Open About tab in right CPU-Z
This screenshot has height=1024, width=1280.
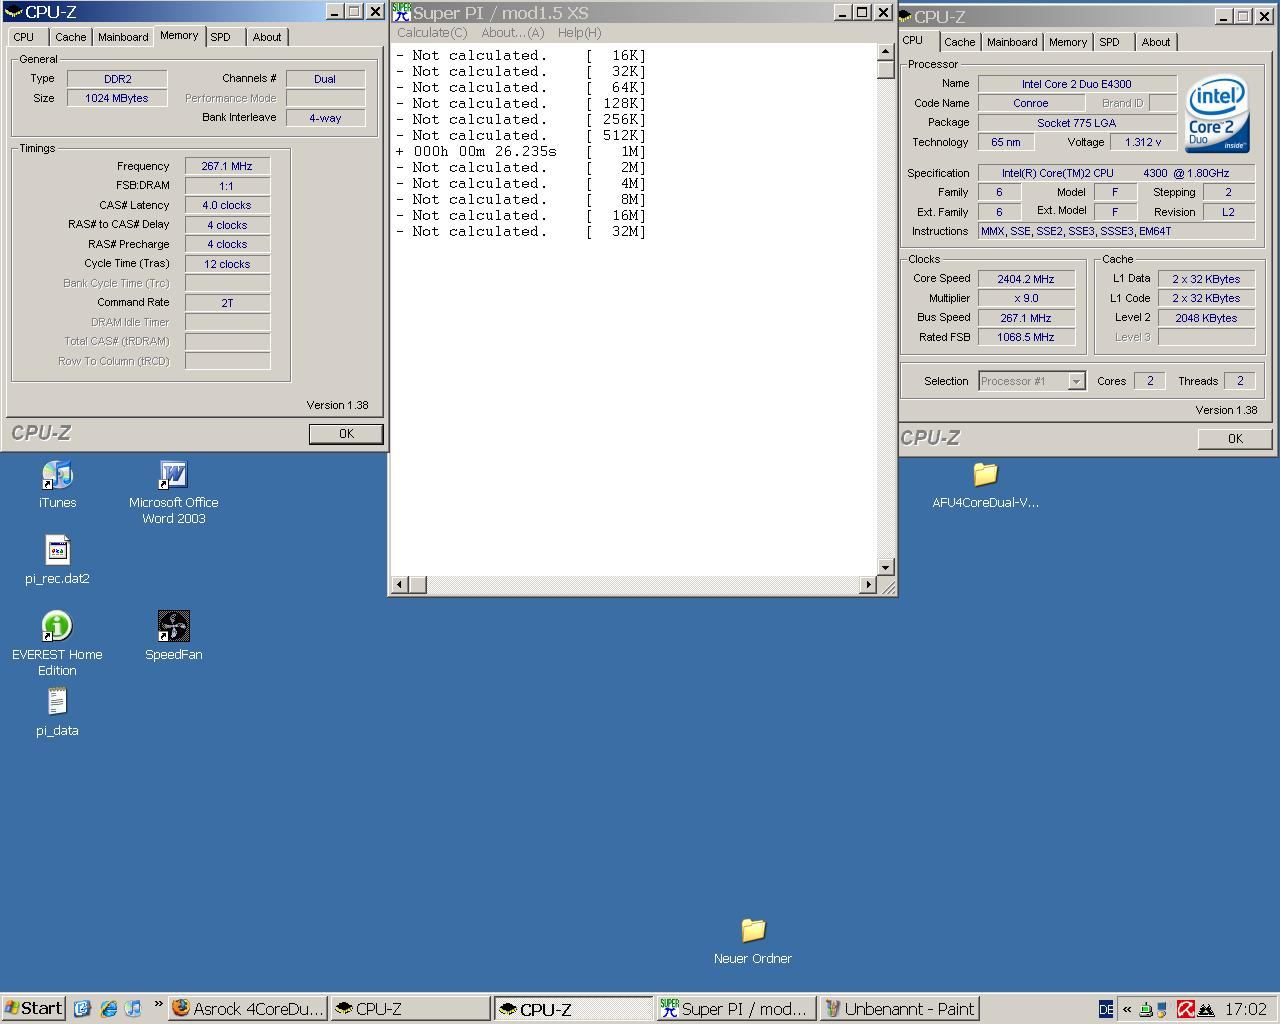pyautogui.click(x=1156, y=42)
